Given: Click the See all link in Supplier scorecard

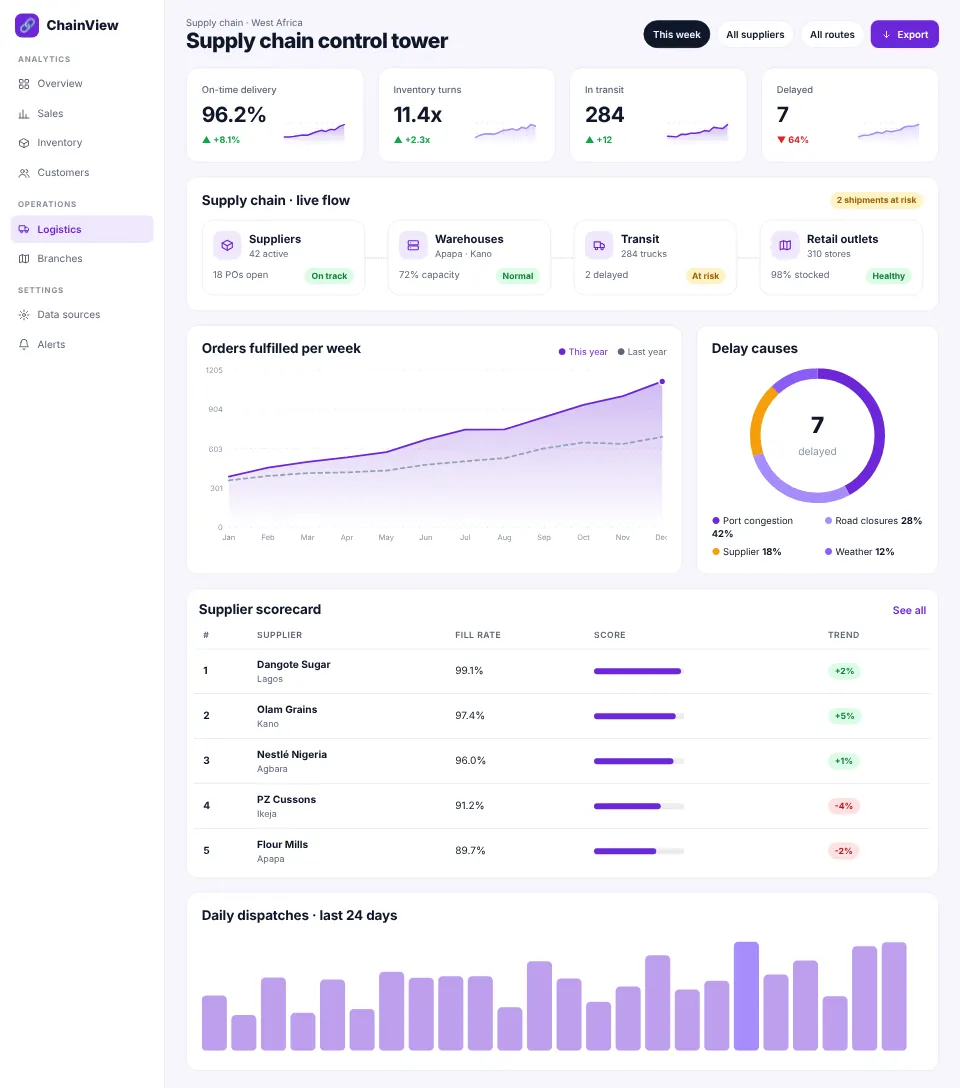Looking at the screenshot, I should coord(909,611).
